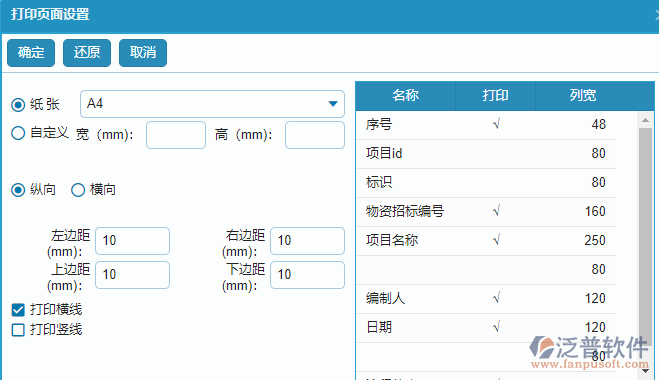
Task: Toggle print checkmark for 项目名称 row
Action: coord(496,240)
